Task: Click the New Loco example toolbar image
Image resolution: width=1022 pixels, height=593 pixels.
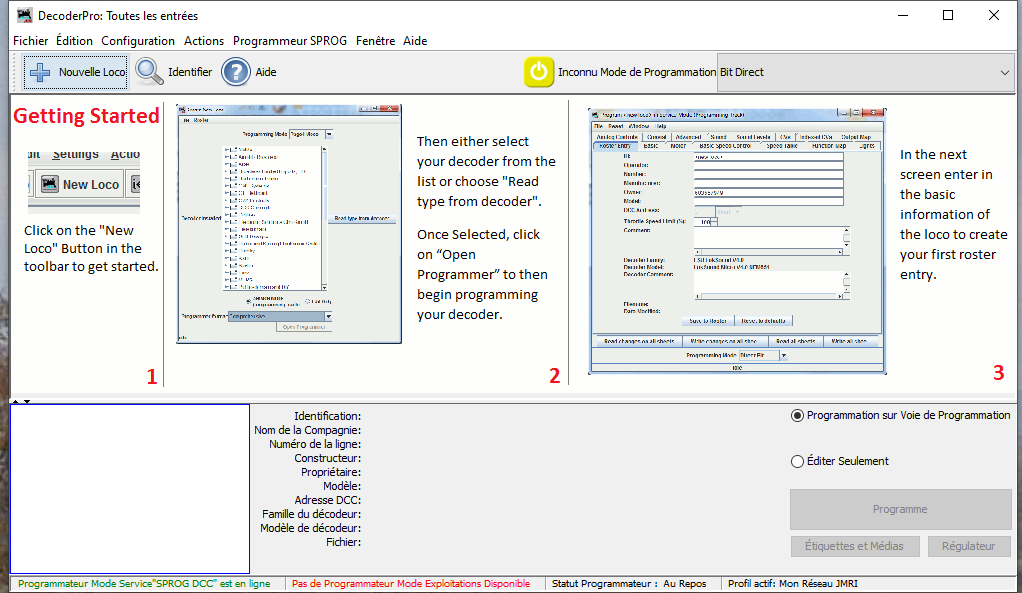Action: click(83, 183)
